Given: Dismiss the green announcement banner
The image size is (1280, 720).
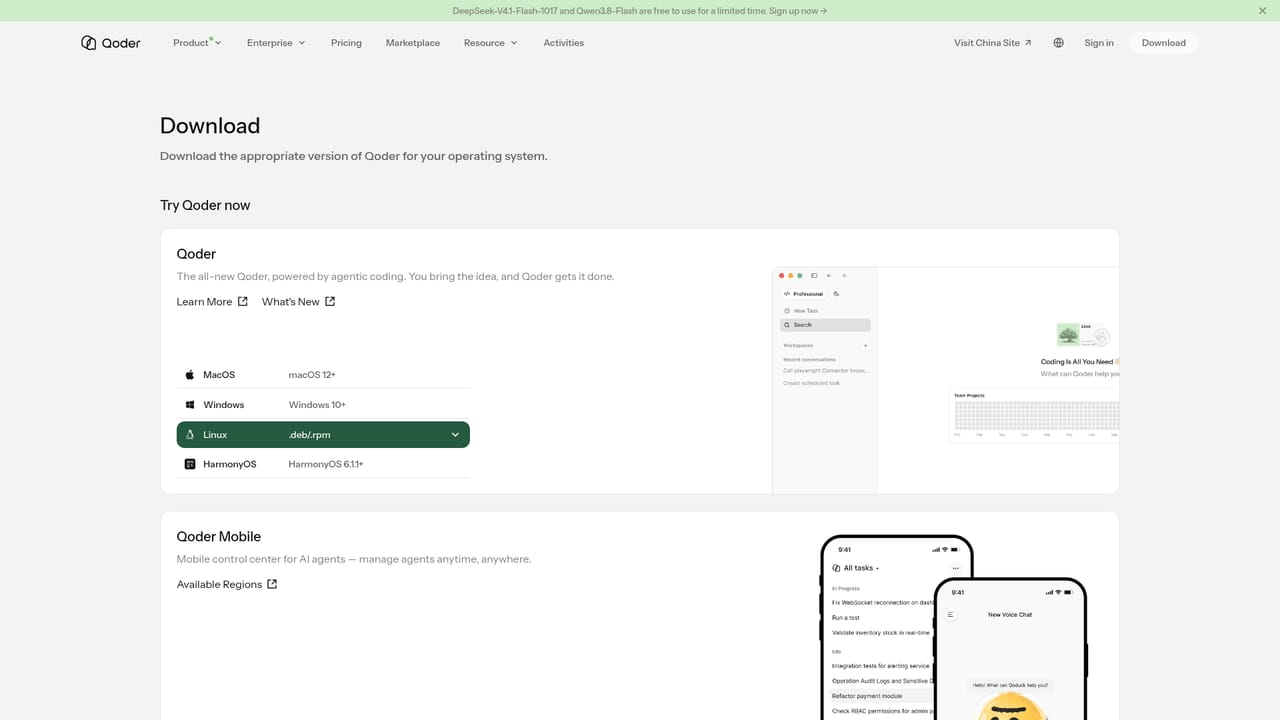Looking at the screenshot, I should [x=1262, y=11].
